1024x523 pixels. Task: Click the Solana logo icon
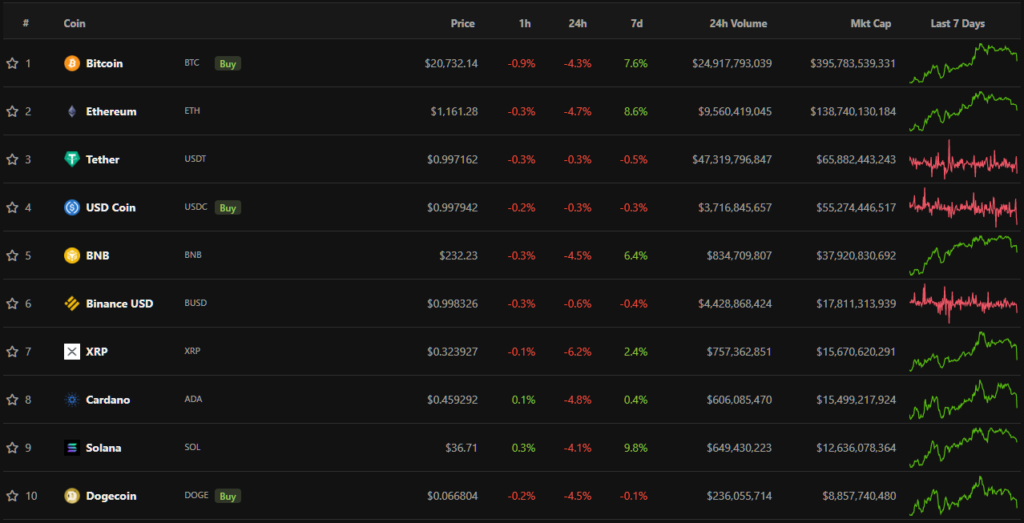click(72, 448)
